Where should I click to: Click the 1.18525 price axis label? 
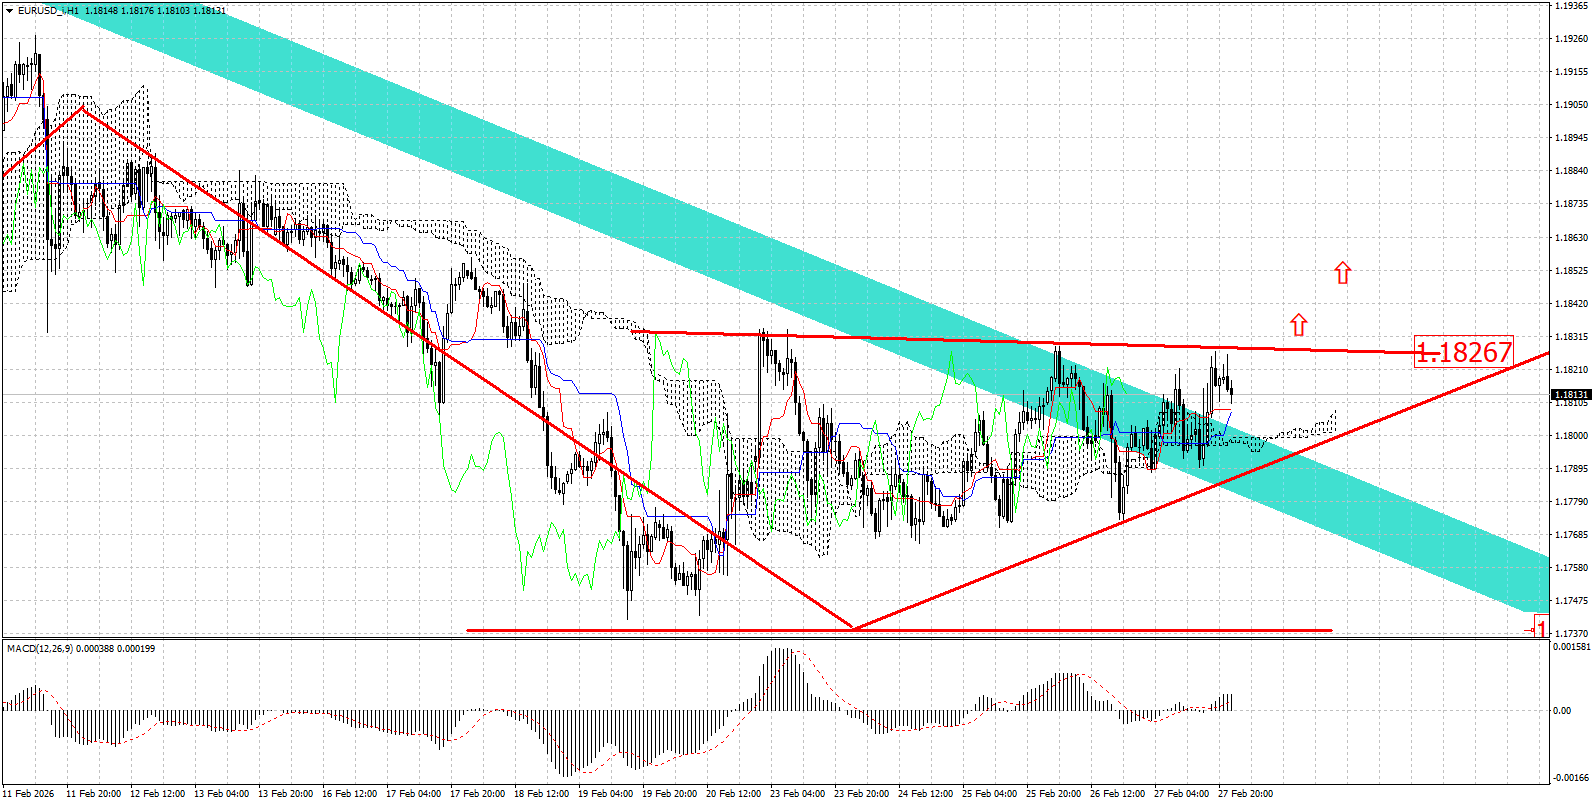[1572, 271]
